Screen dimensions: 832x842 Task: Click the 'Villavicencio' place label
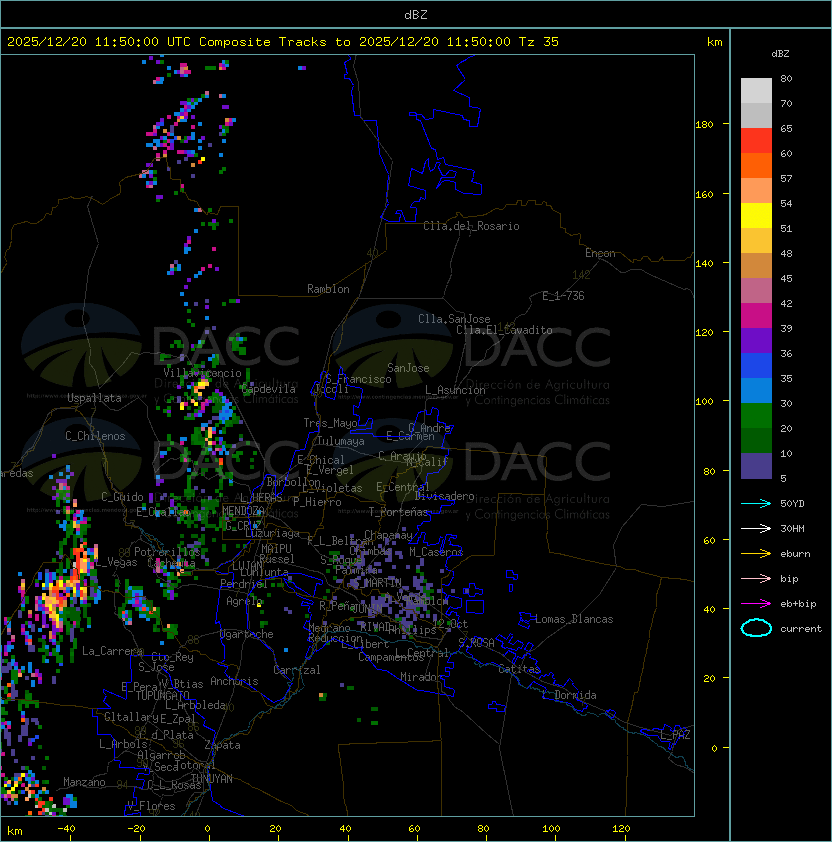click(x=202, y=373)
